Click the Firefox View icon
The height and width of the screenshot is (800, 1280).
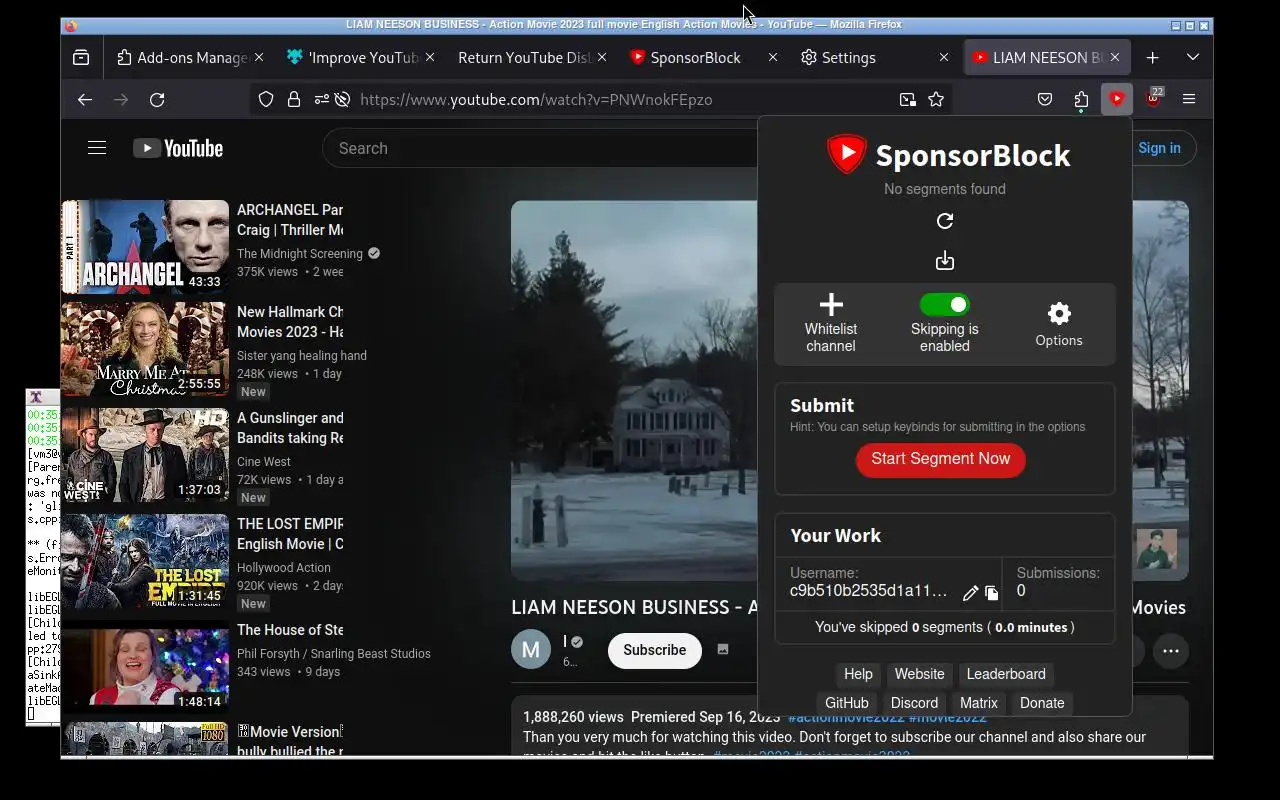point(81,58)
